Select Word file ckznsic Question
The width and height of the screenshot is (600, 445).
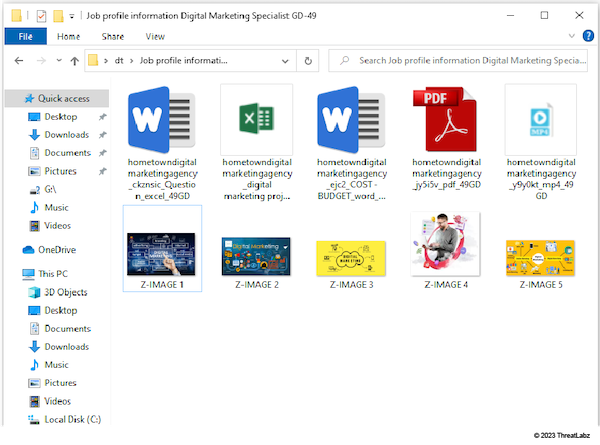162,143
